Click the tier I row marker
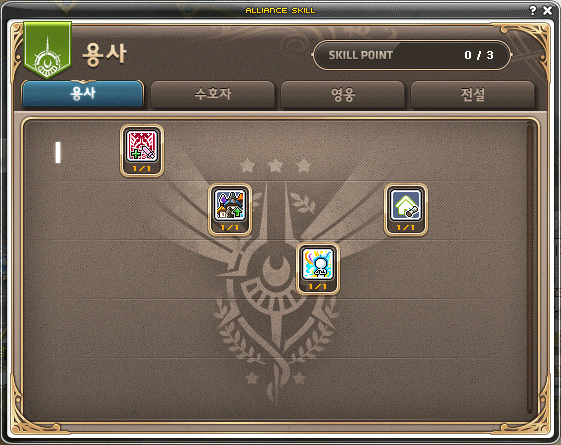Image resolution: width=561 pixels, height=445 pixels. click(58, 152)
